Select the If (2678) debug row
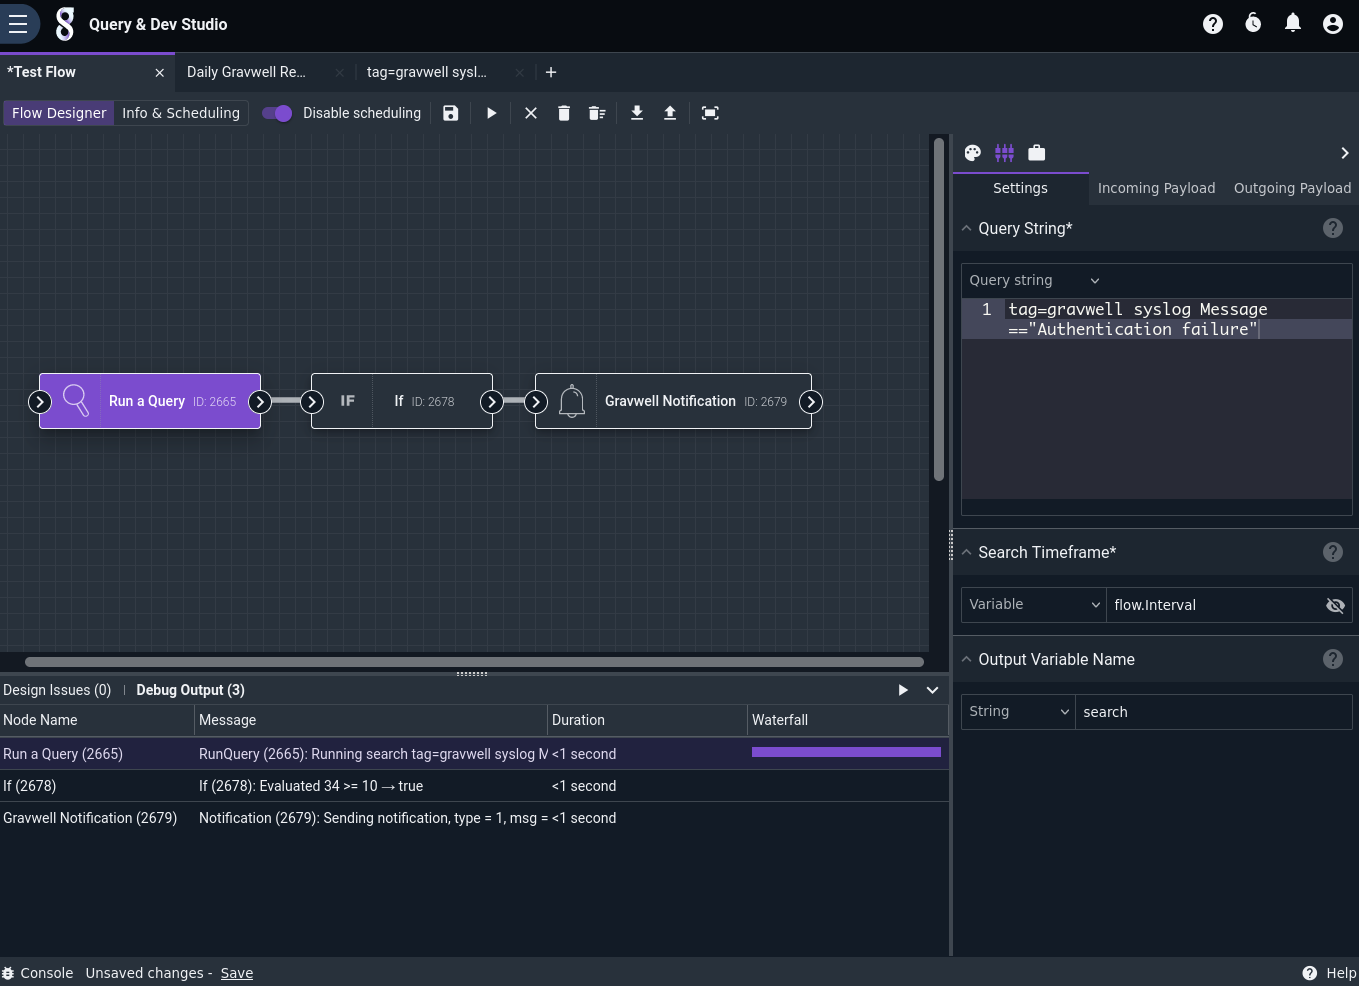1359x986 pixels. click(474, 786)
